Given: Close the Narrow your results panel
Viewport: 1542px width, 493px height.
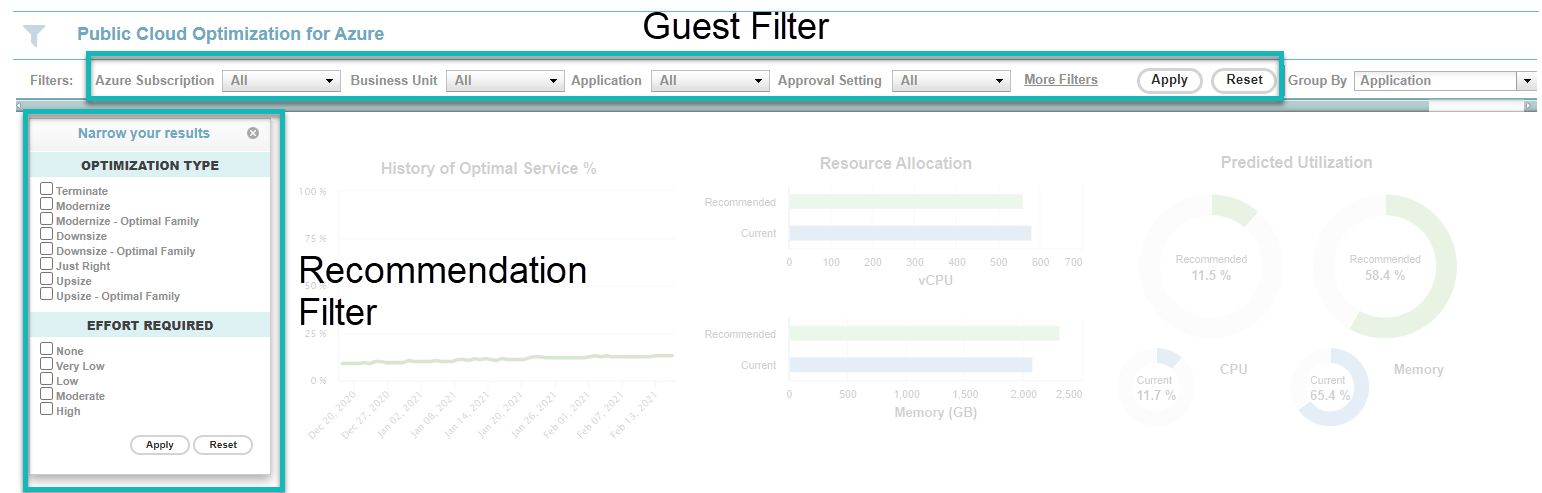Looking at the screenshot, I should pyautogui.click(x=253, y=133).
